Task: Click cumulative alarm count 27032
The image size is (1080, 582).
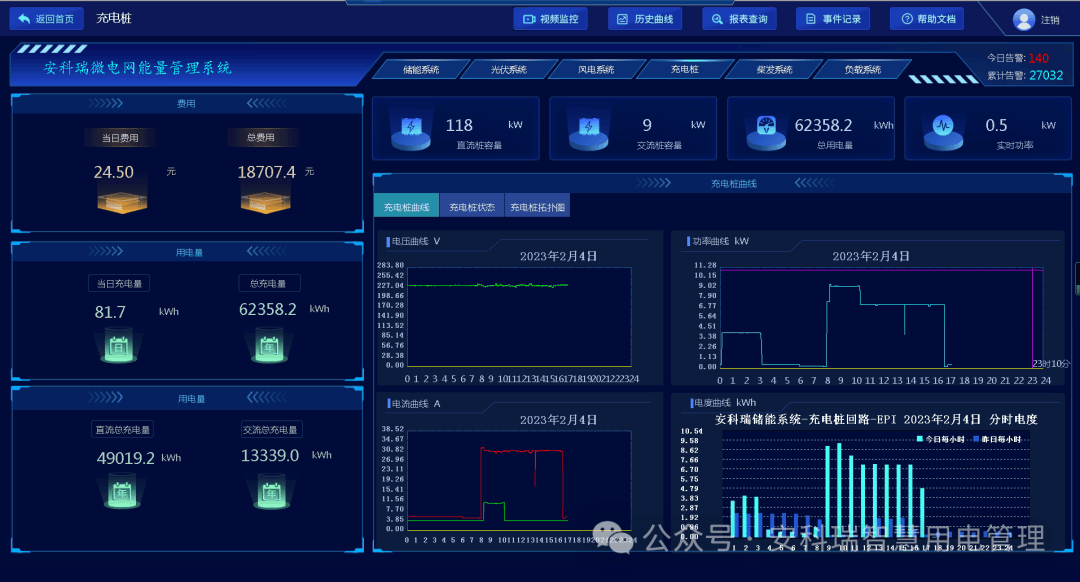Action: click(1046, 76)
